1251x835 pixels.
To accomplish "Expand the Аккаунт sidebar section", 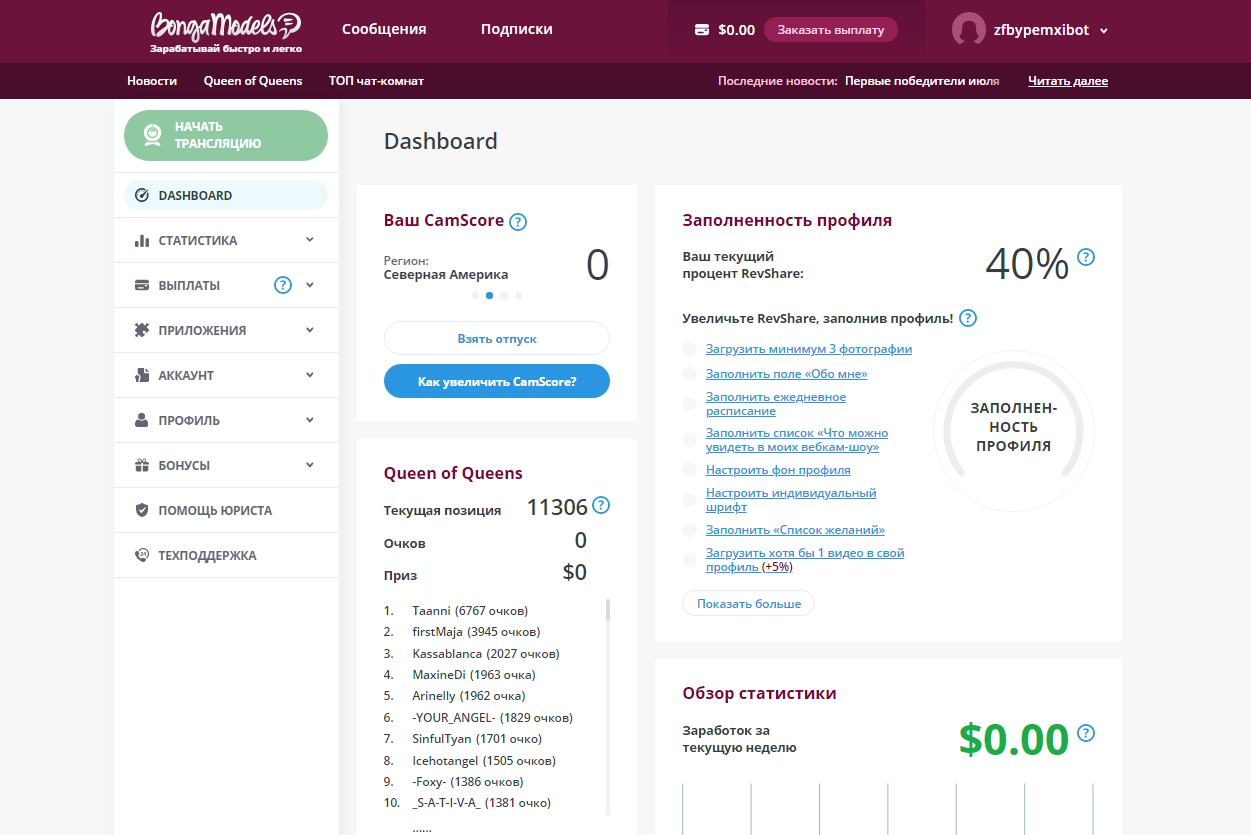I will click(x=226, y=375).
